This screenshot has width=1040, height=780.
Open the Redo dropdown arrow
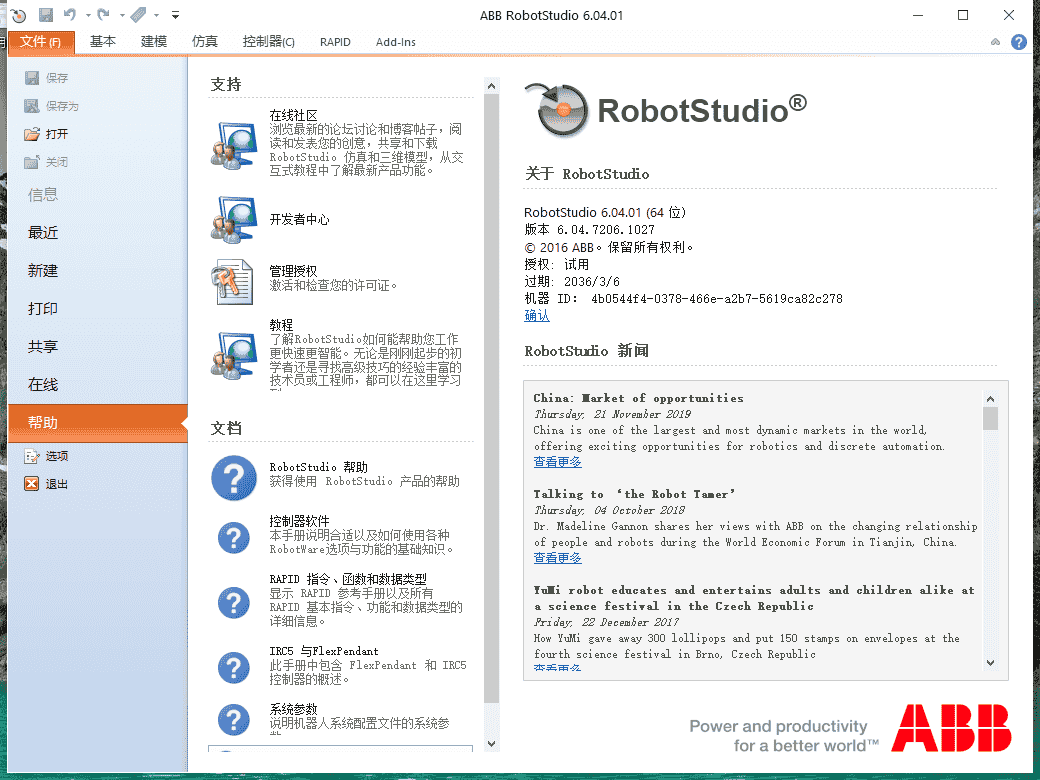tap(122, 14)
